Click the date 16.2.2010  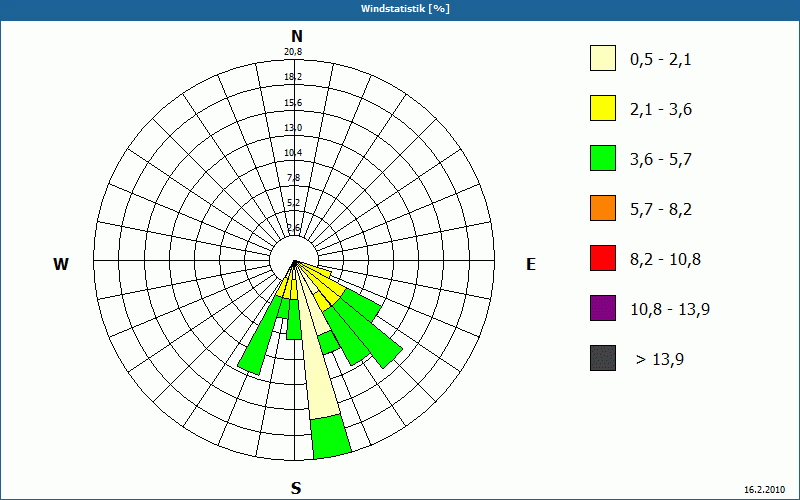765,489
